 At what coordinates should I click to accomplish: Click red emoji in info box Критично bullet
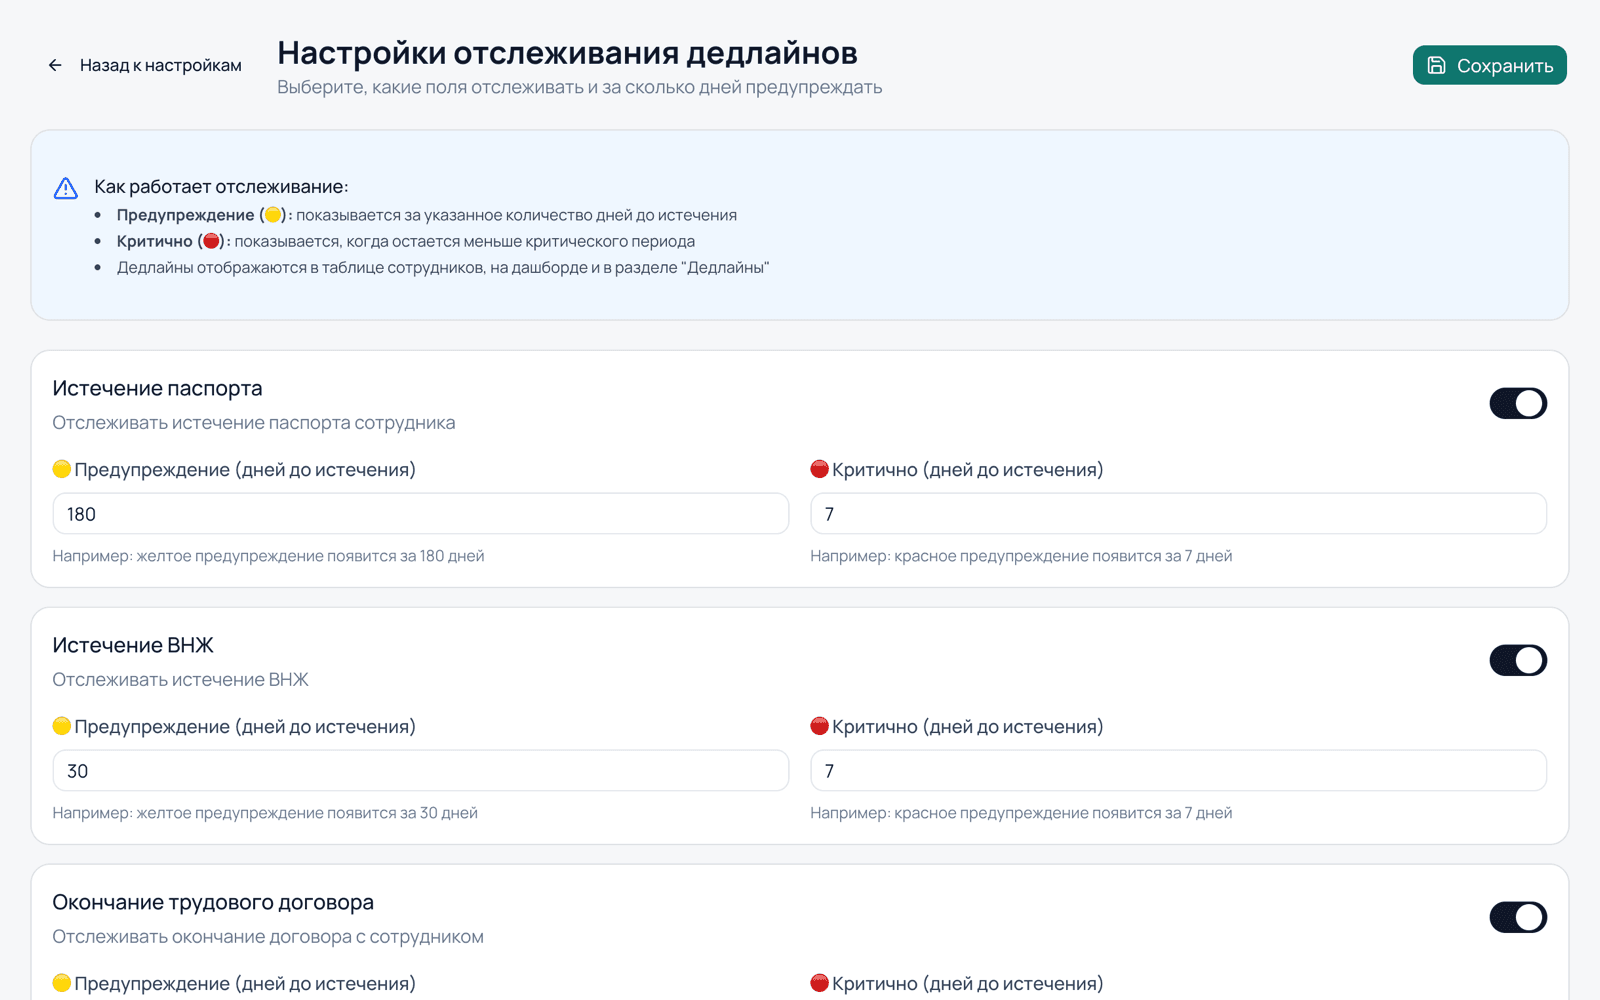coord(211,241)
